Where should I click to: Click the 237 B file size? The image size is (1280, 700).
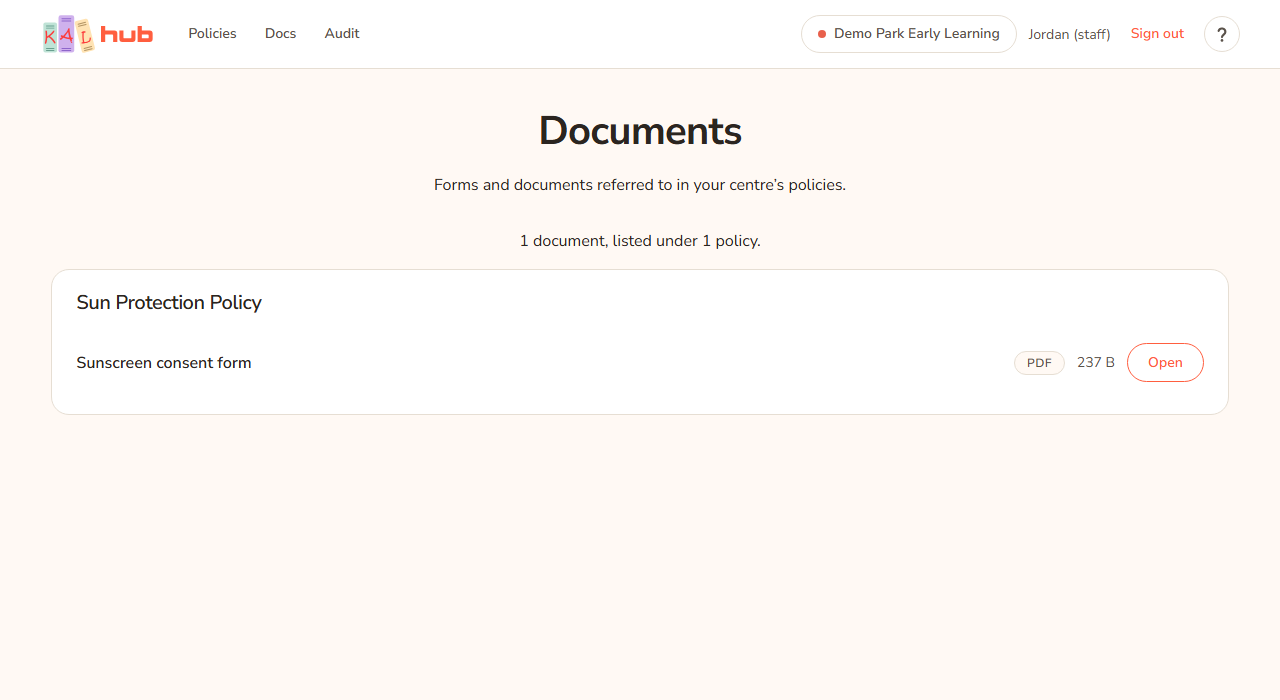(x=1096, y=363)
